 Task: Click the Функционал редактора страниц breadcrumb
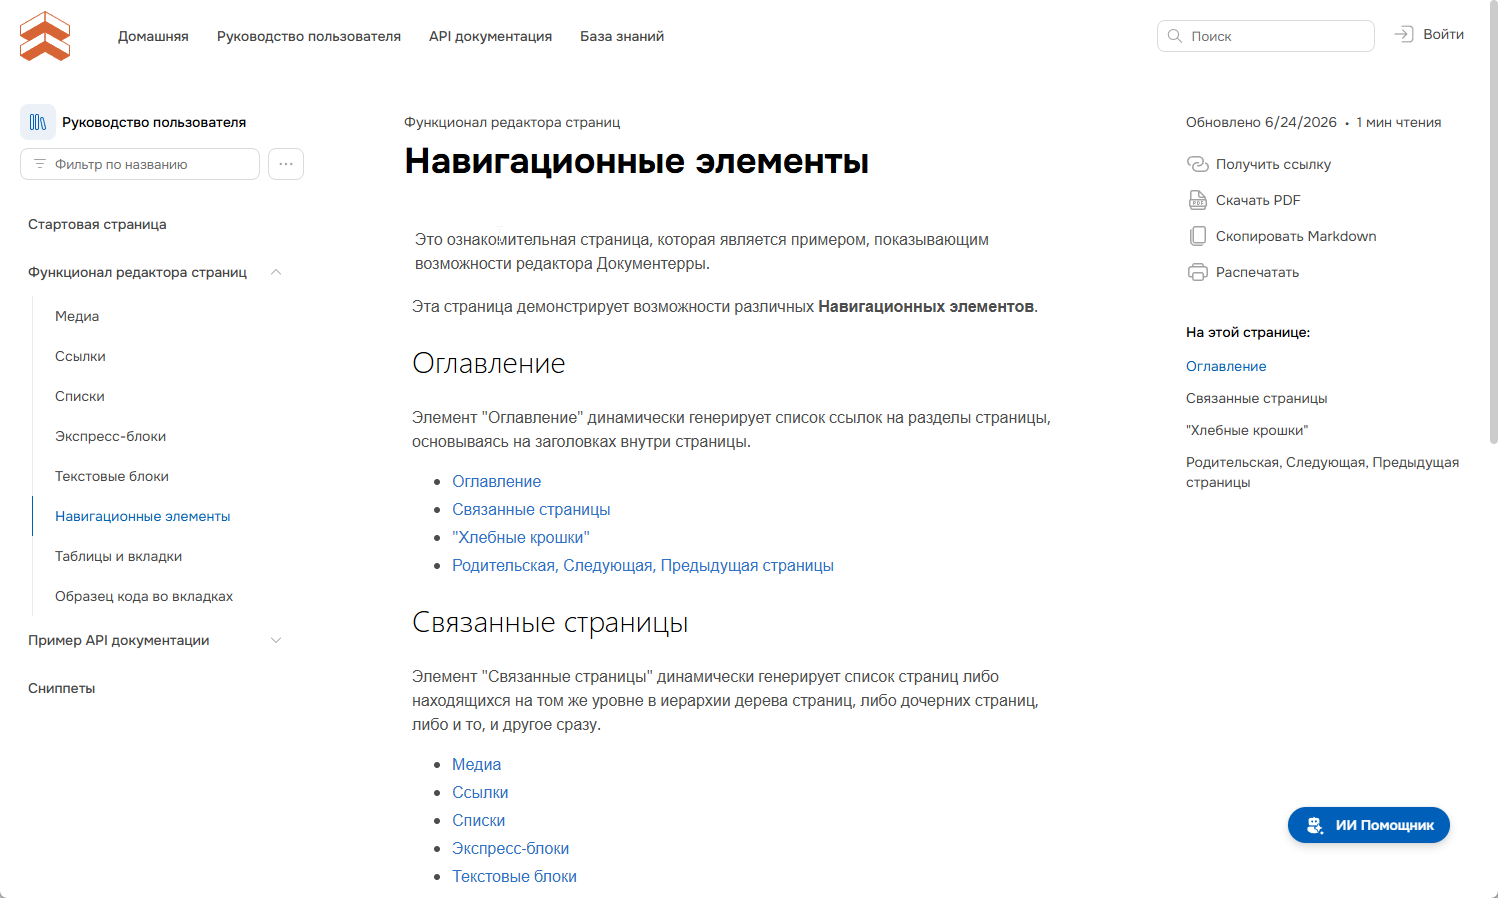(x=512, y=122)
